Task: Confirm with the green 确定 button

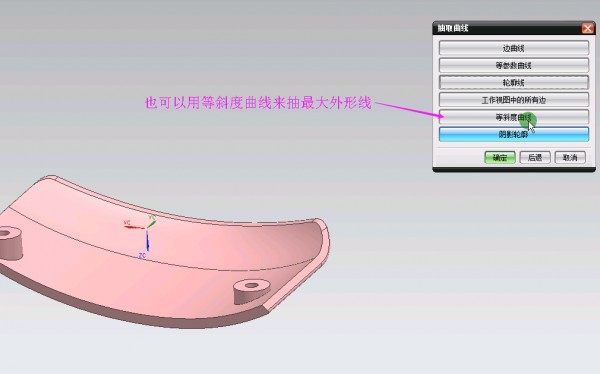Action: point(500,157)
